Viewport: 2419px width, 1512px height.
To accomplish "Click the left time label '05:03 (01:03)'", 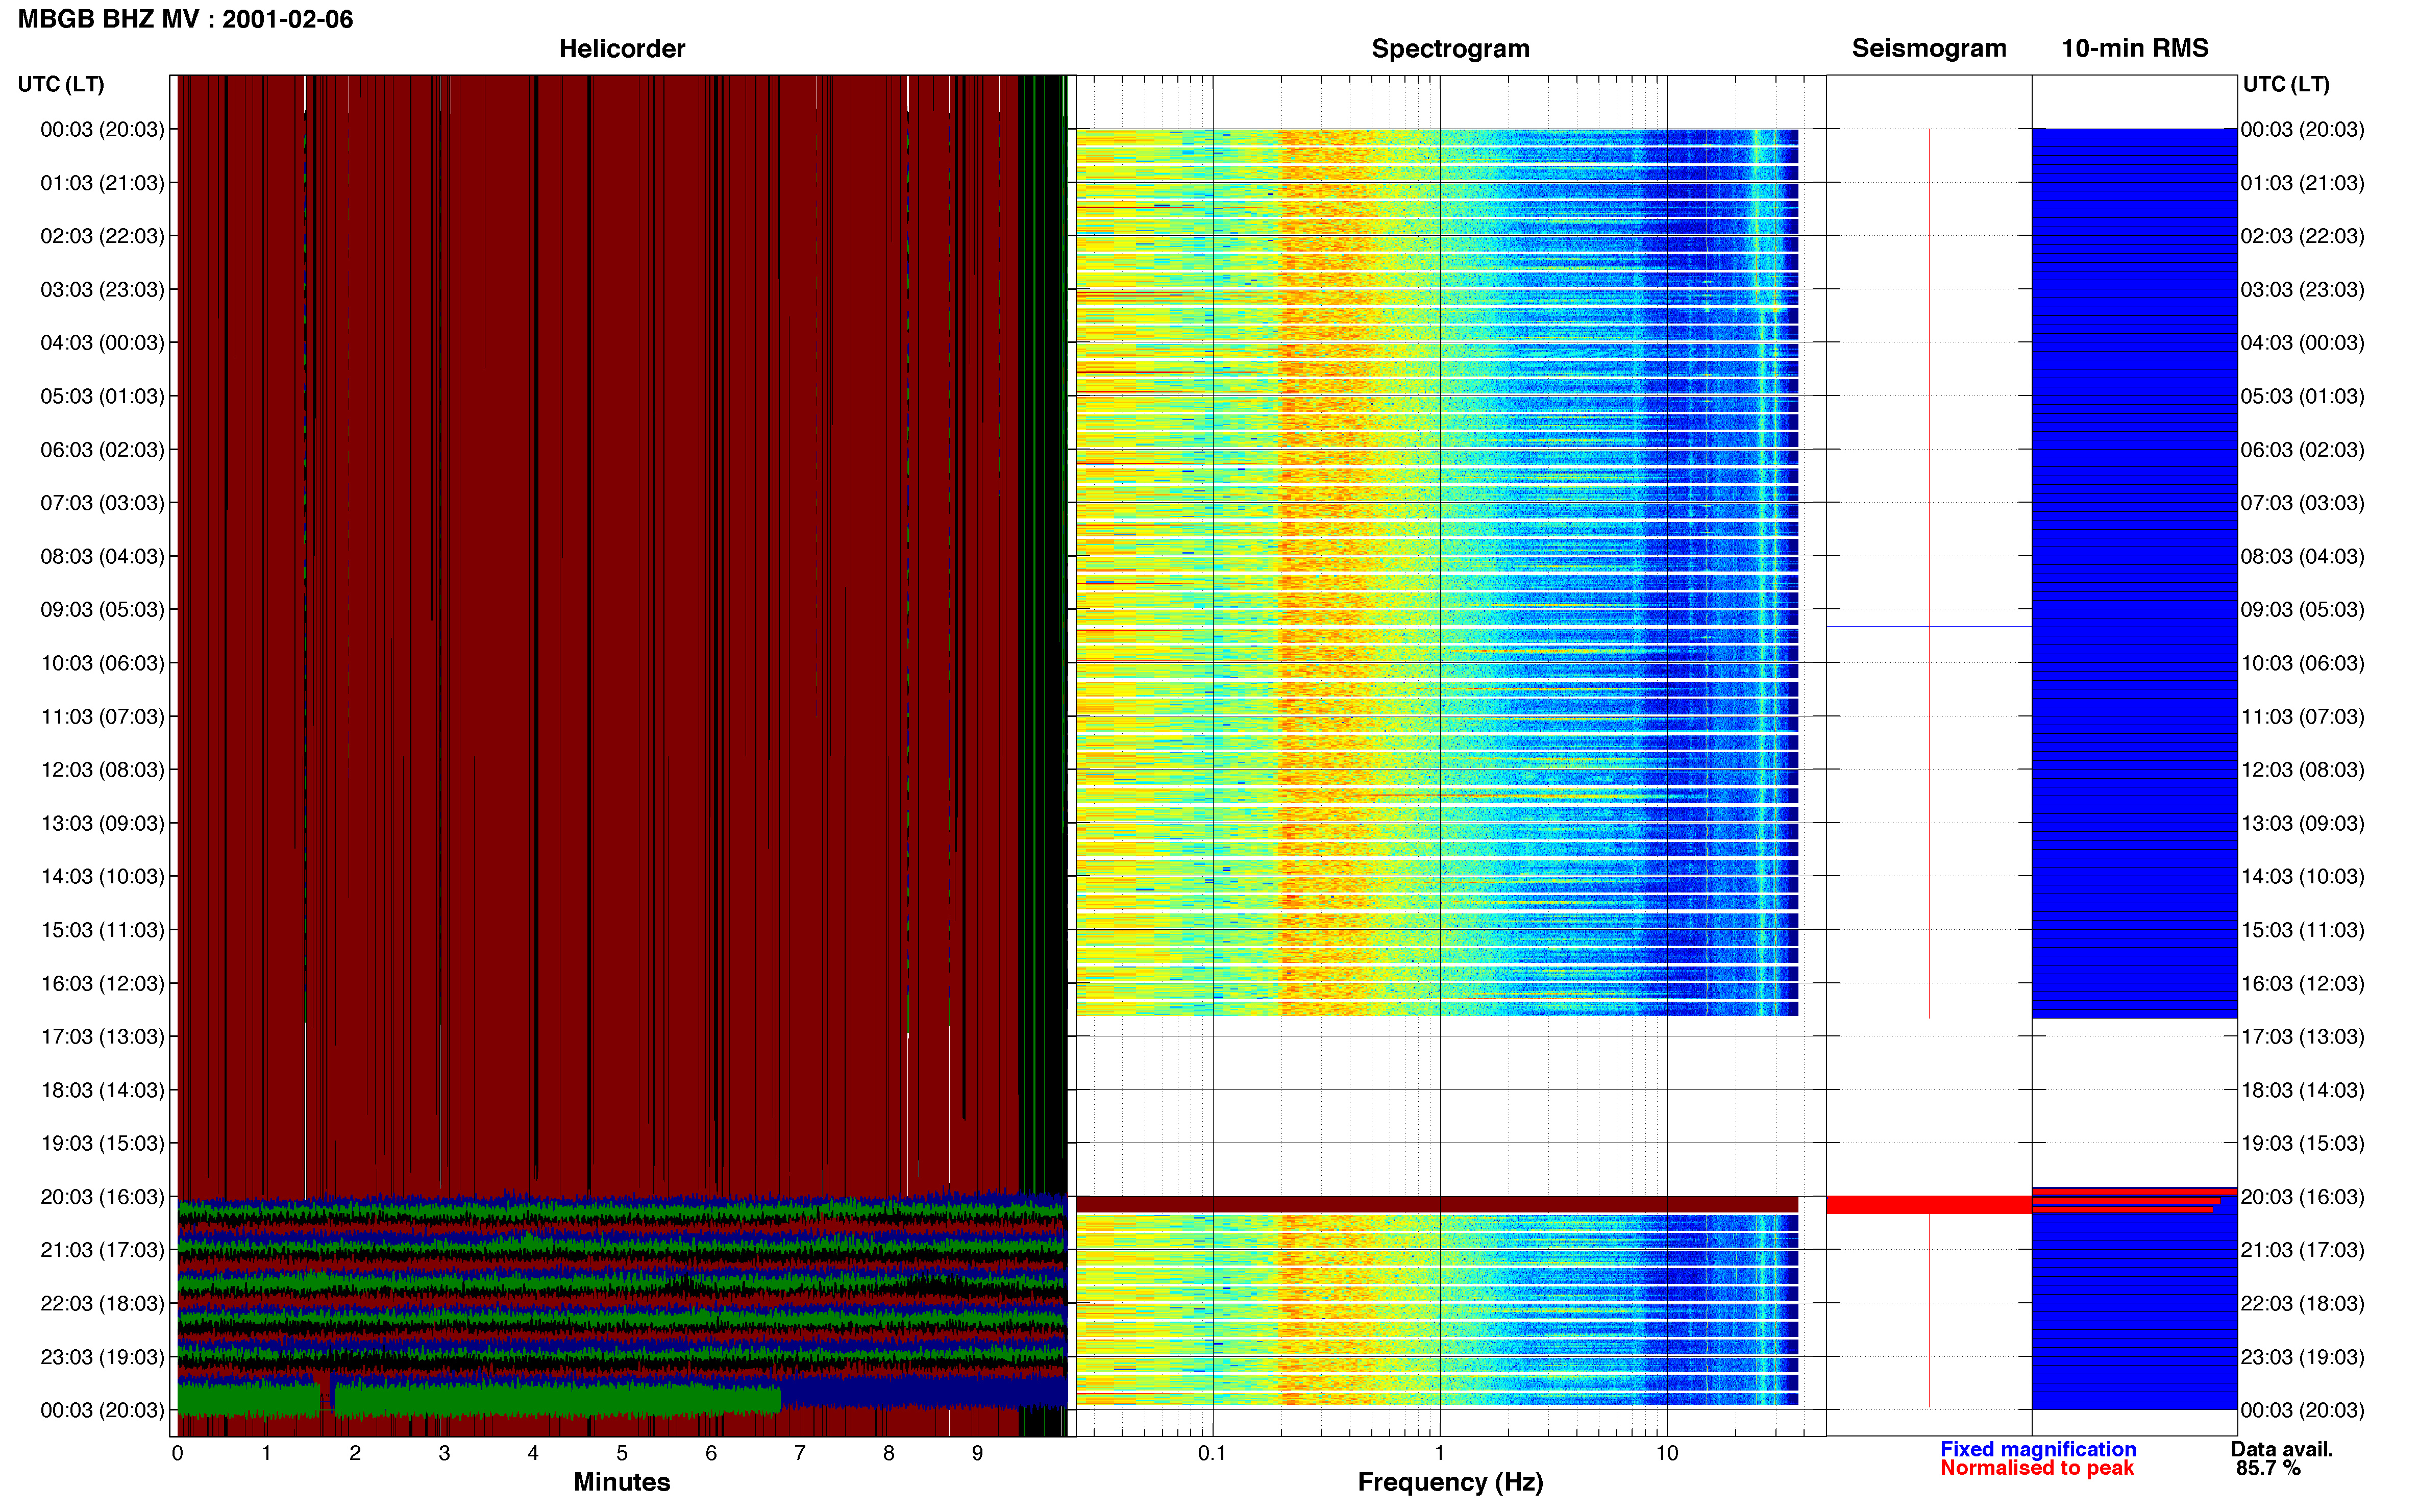I will pos(102,396).
